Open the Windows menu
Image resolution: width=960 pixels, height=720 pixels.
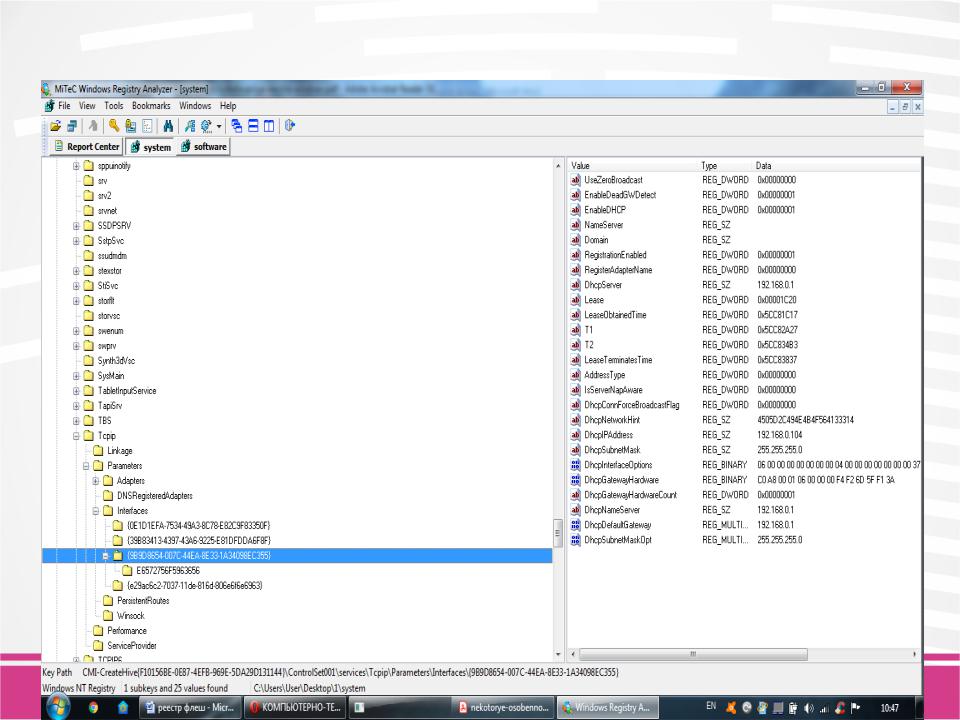195,106
